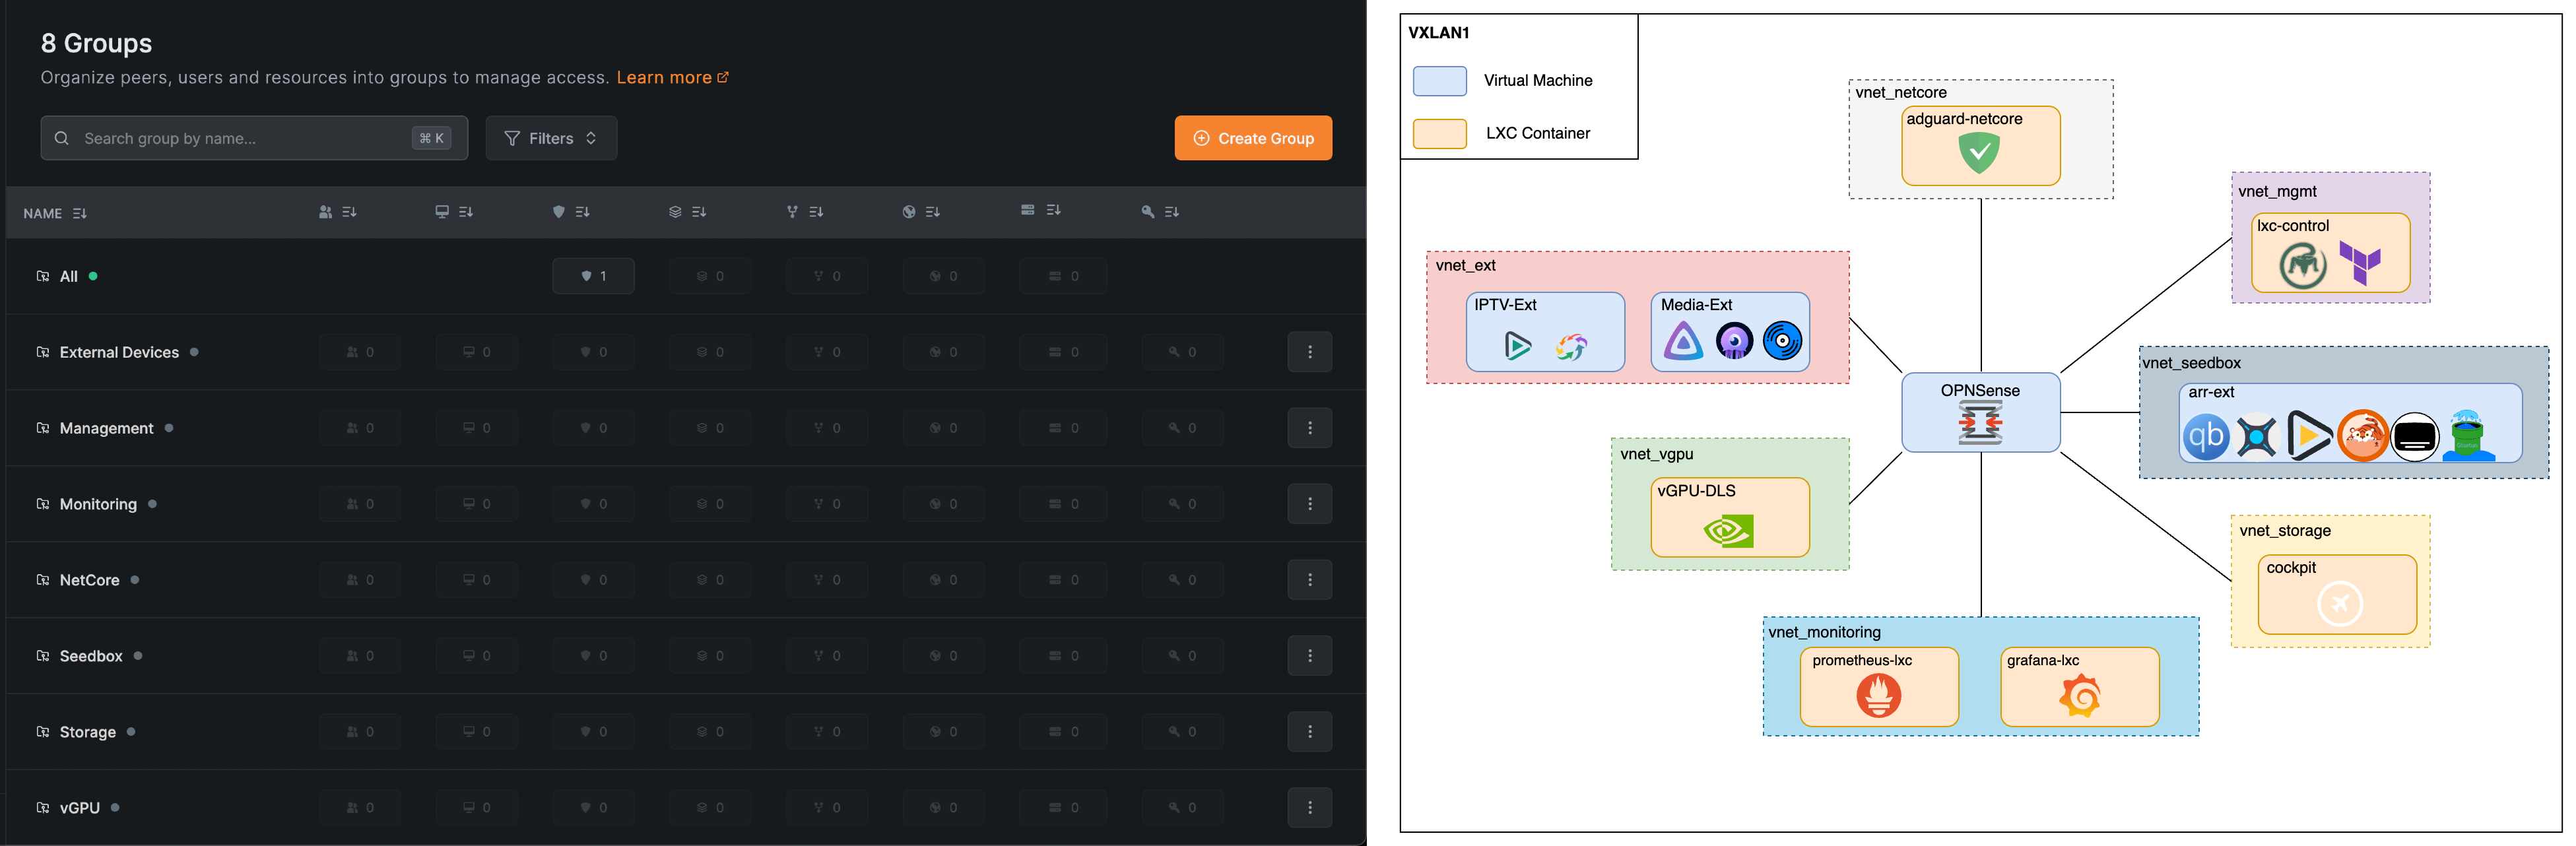Open the Monitoring row three-dot menu
The height and width of the screenshot is (846, 2576).
[1309, 504]
